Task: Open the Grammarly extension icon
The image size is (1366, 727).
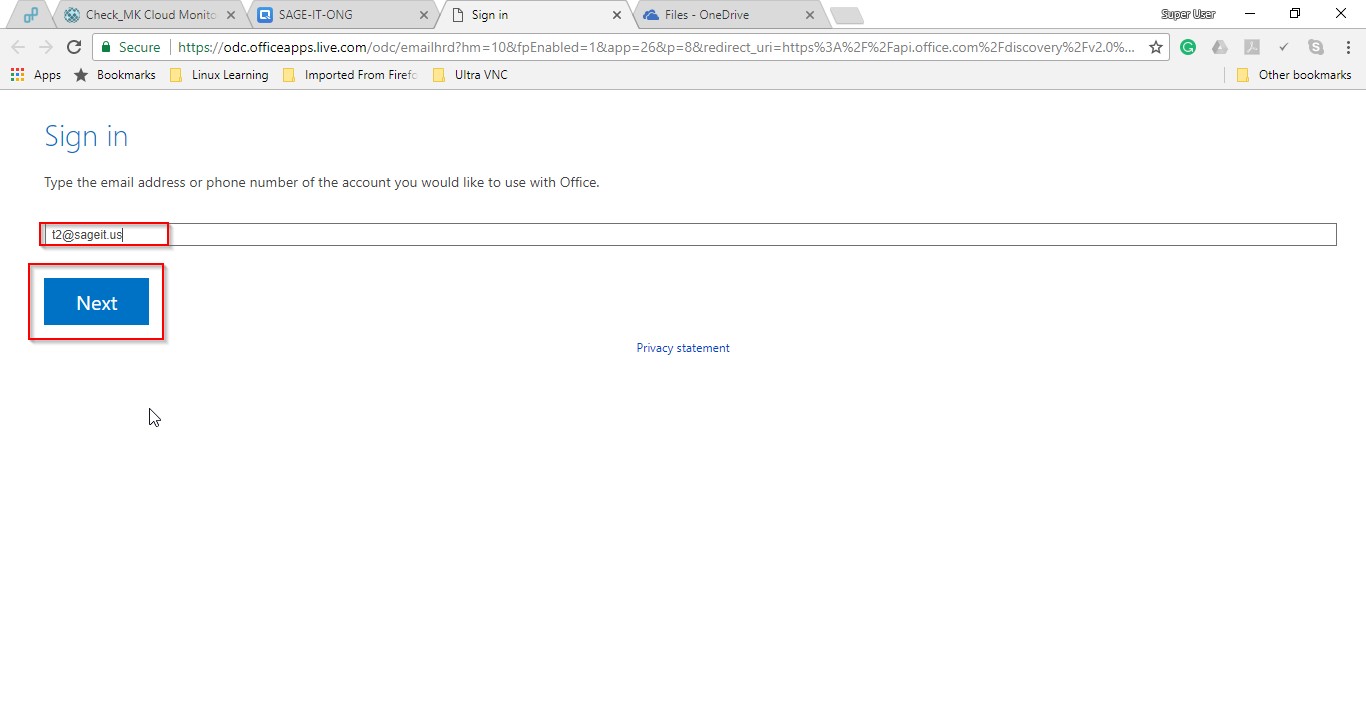Action: pyautogui.click(x=1188, y=47)
